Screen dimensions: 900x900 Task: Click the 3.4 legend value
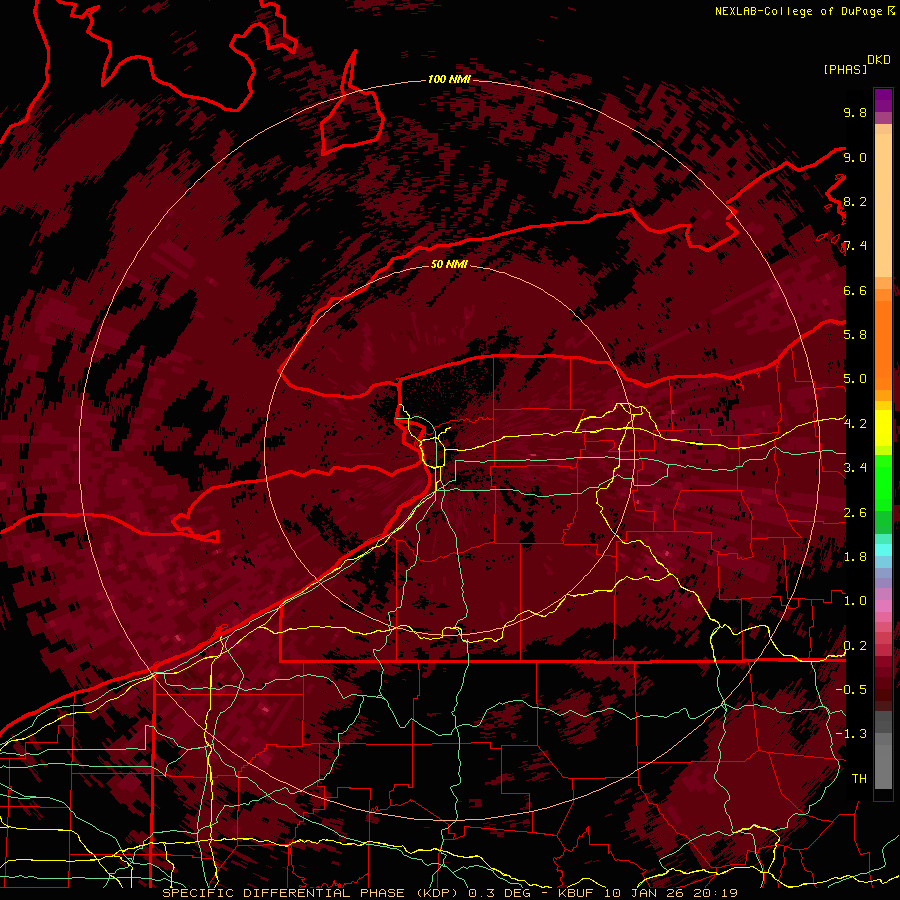[855, 467]
